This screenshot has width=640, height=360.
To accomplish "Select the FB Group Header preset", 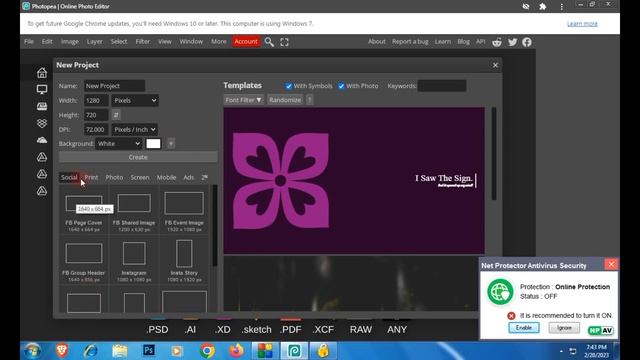I will (x=84, y=260).
